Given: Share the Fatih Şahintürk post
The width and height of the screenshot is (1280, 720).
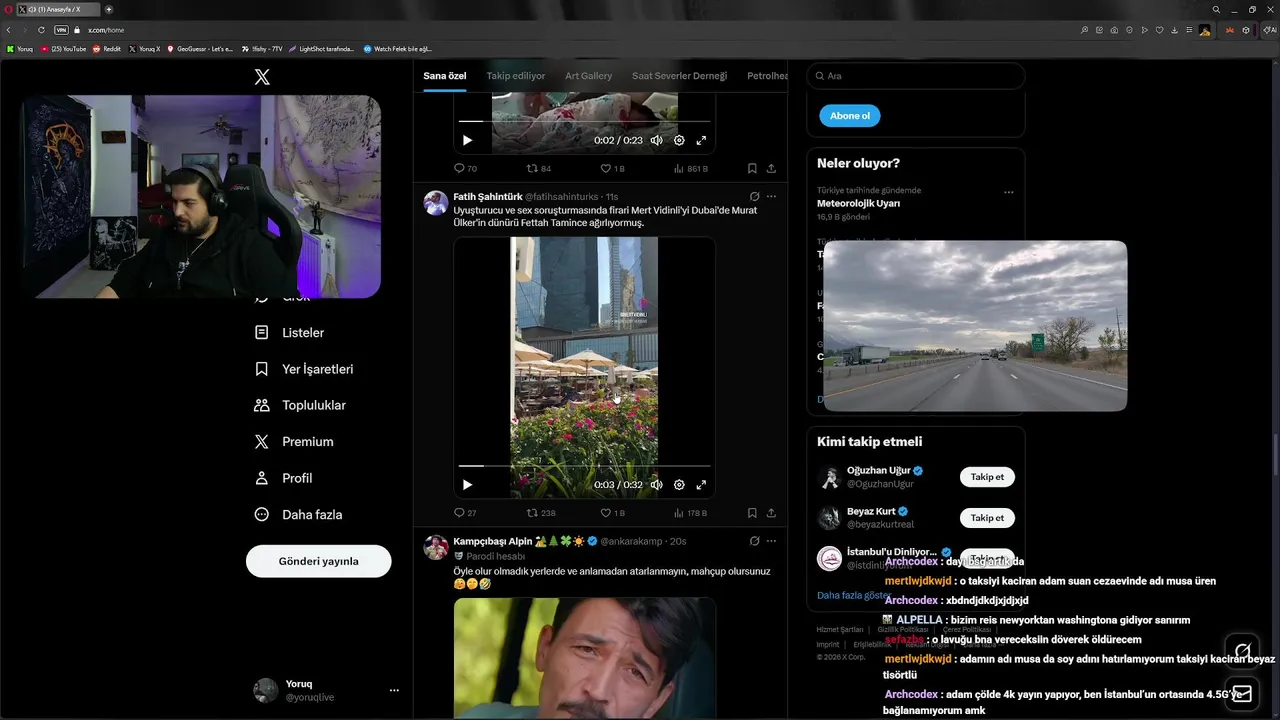Looking at the screenshot, I should tap(771, 513).
